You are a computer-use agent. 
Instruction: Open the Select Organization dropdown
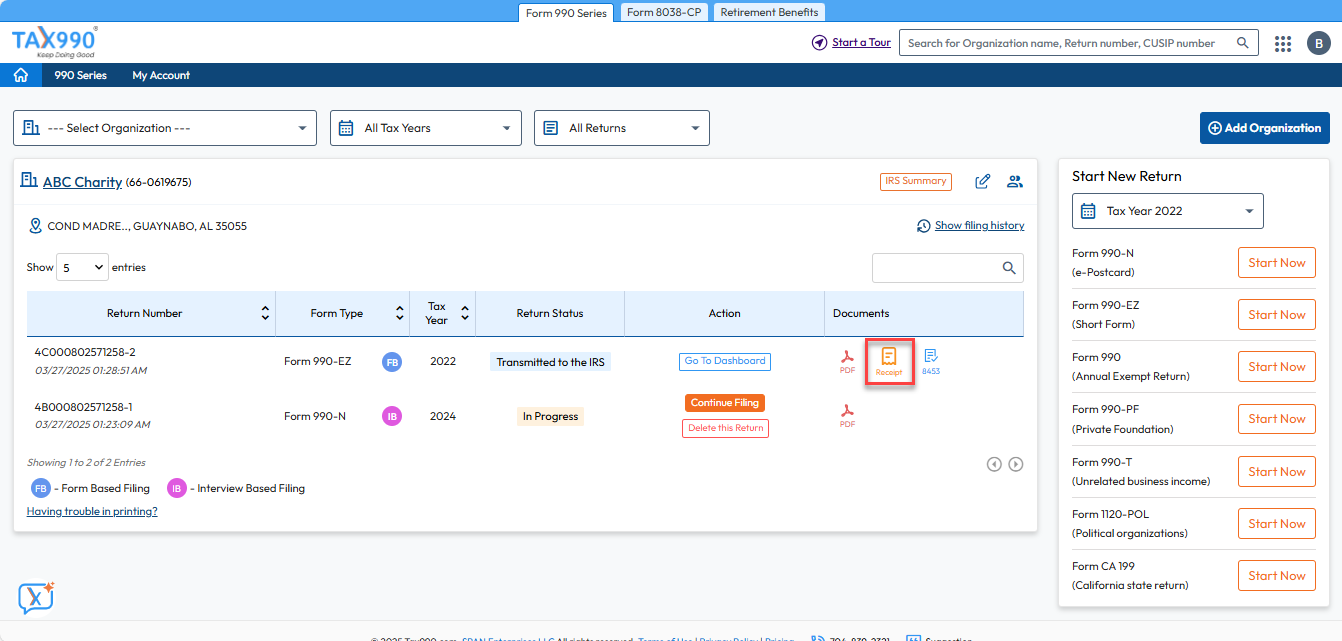click(x=165, y=128)
